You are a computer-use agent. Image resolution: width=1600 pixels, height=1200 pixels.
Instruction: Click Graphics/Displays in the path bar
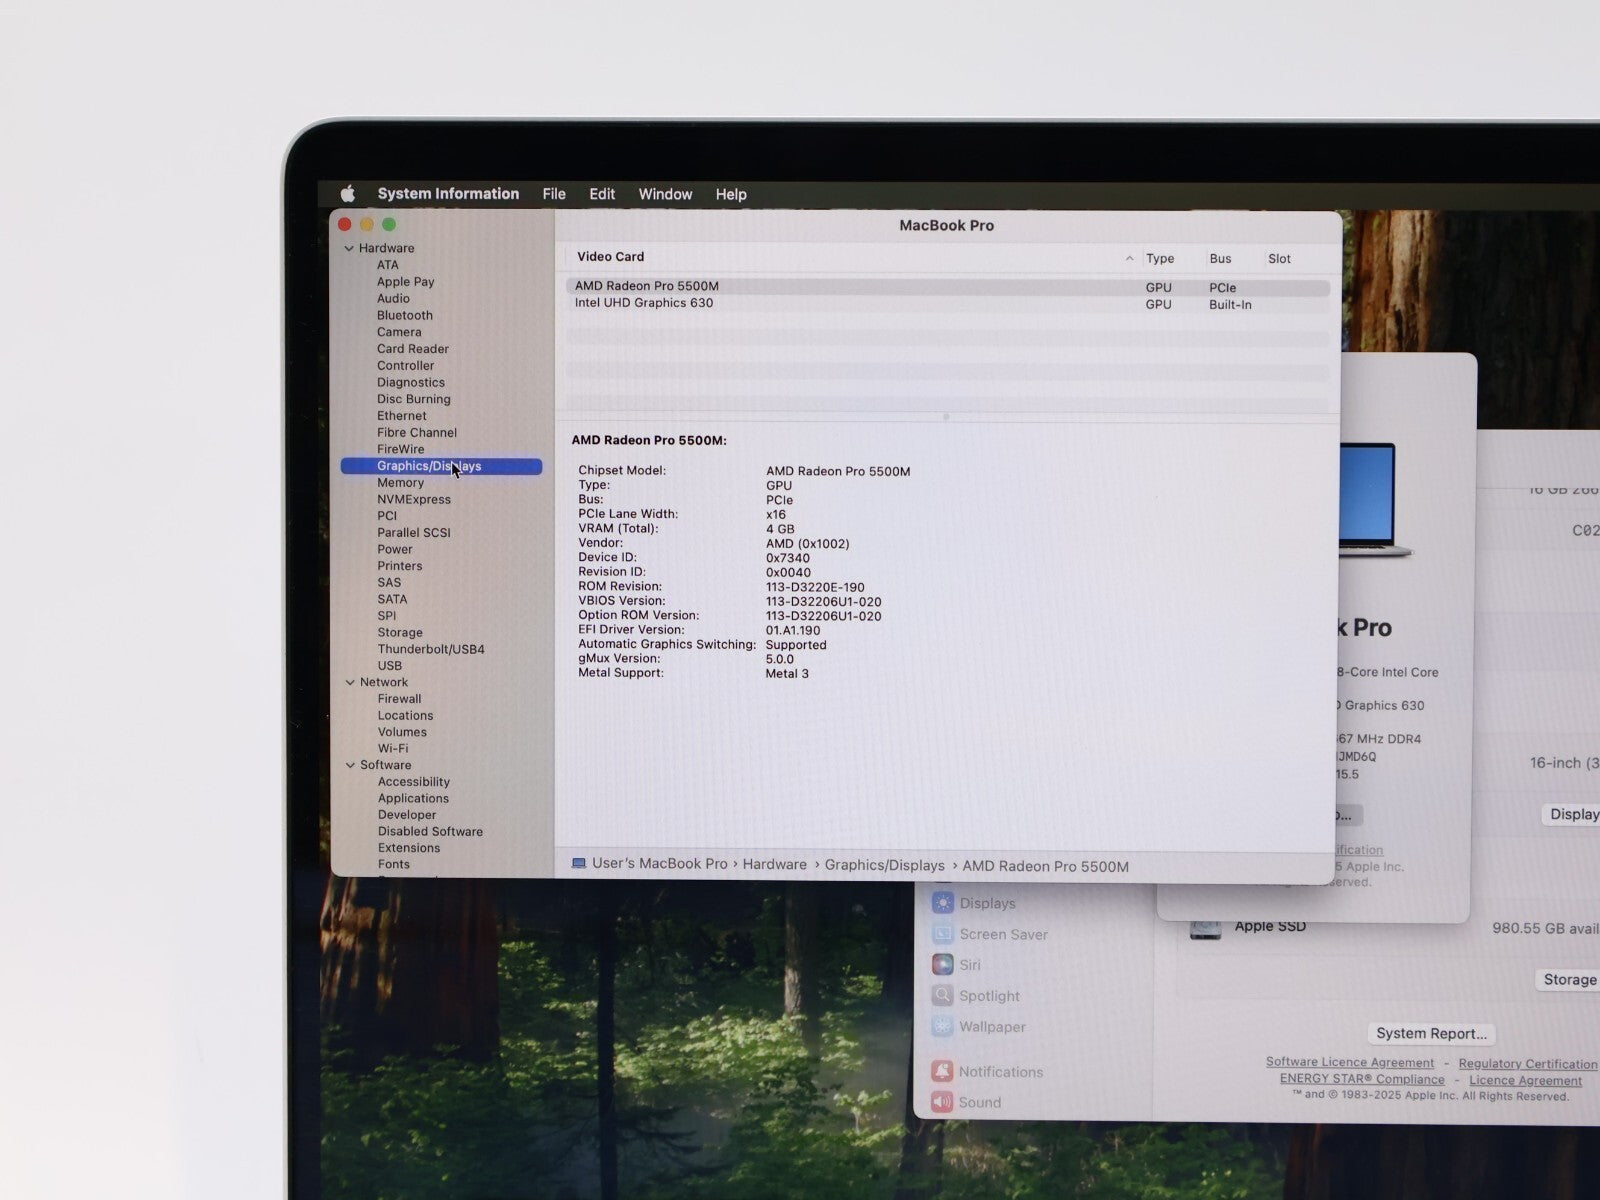pyautogui.click(x=884, y=866)
